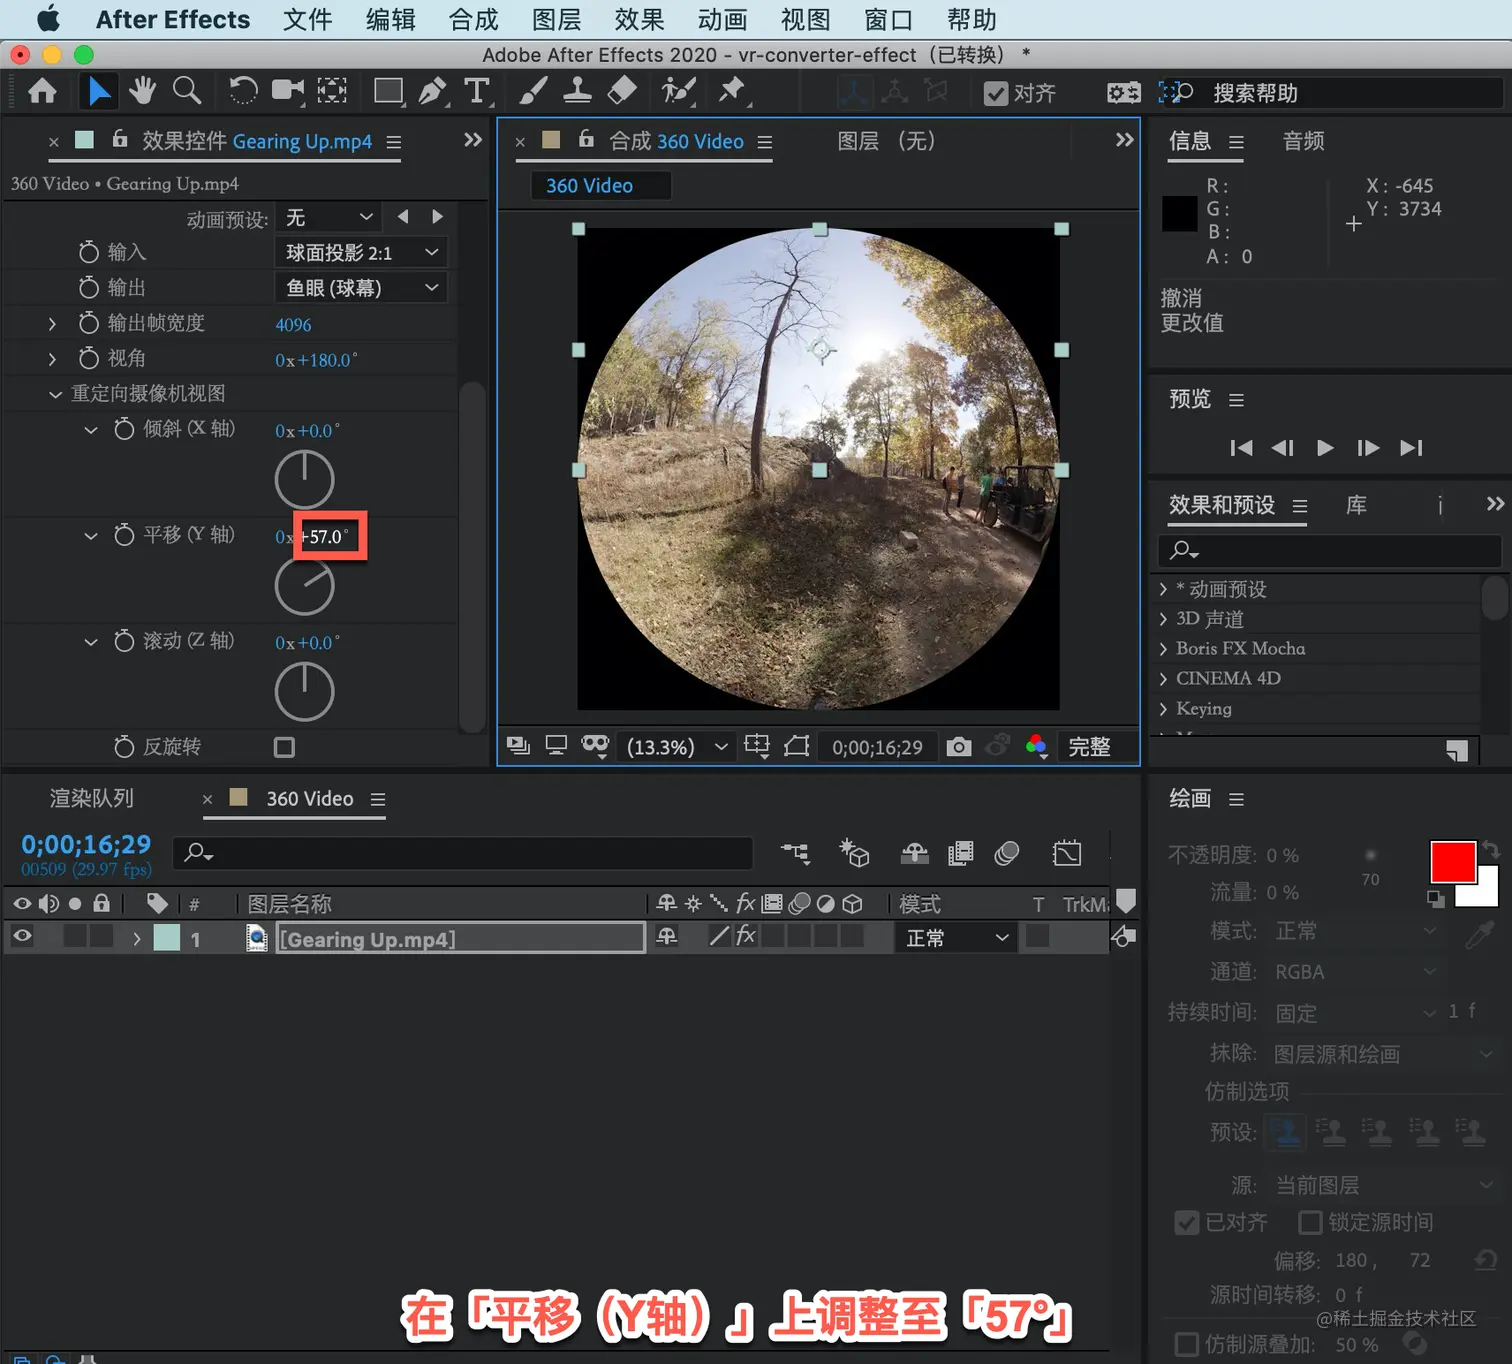Click the 4096 输出帧宽度 value
The image size is (1512, 1364).
[x=293, y=324]
